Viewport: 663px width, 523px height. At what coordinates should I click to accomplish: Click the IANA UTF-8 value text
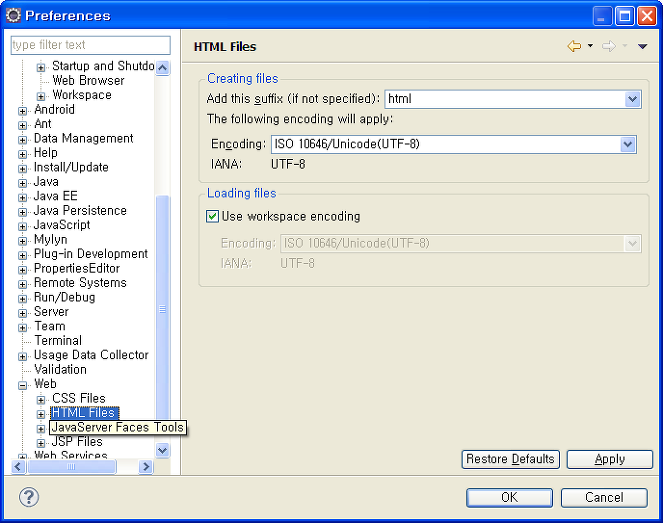[288, 164]
